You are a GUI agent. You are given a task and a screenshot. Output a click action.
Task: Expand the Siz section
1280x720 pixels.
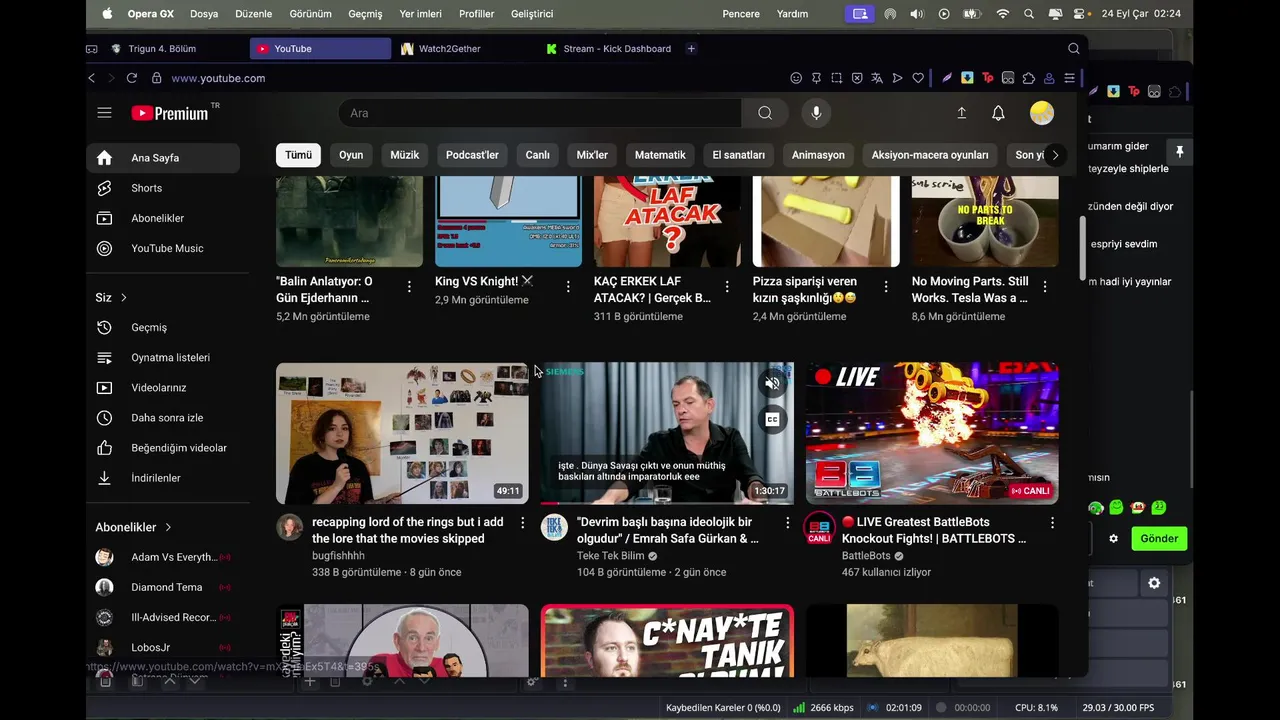coord(111,297)
